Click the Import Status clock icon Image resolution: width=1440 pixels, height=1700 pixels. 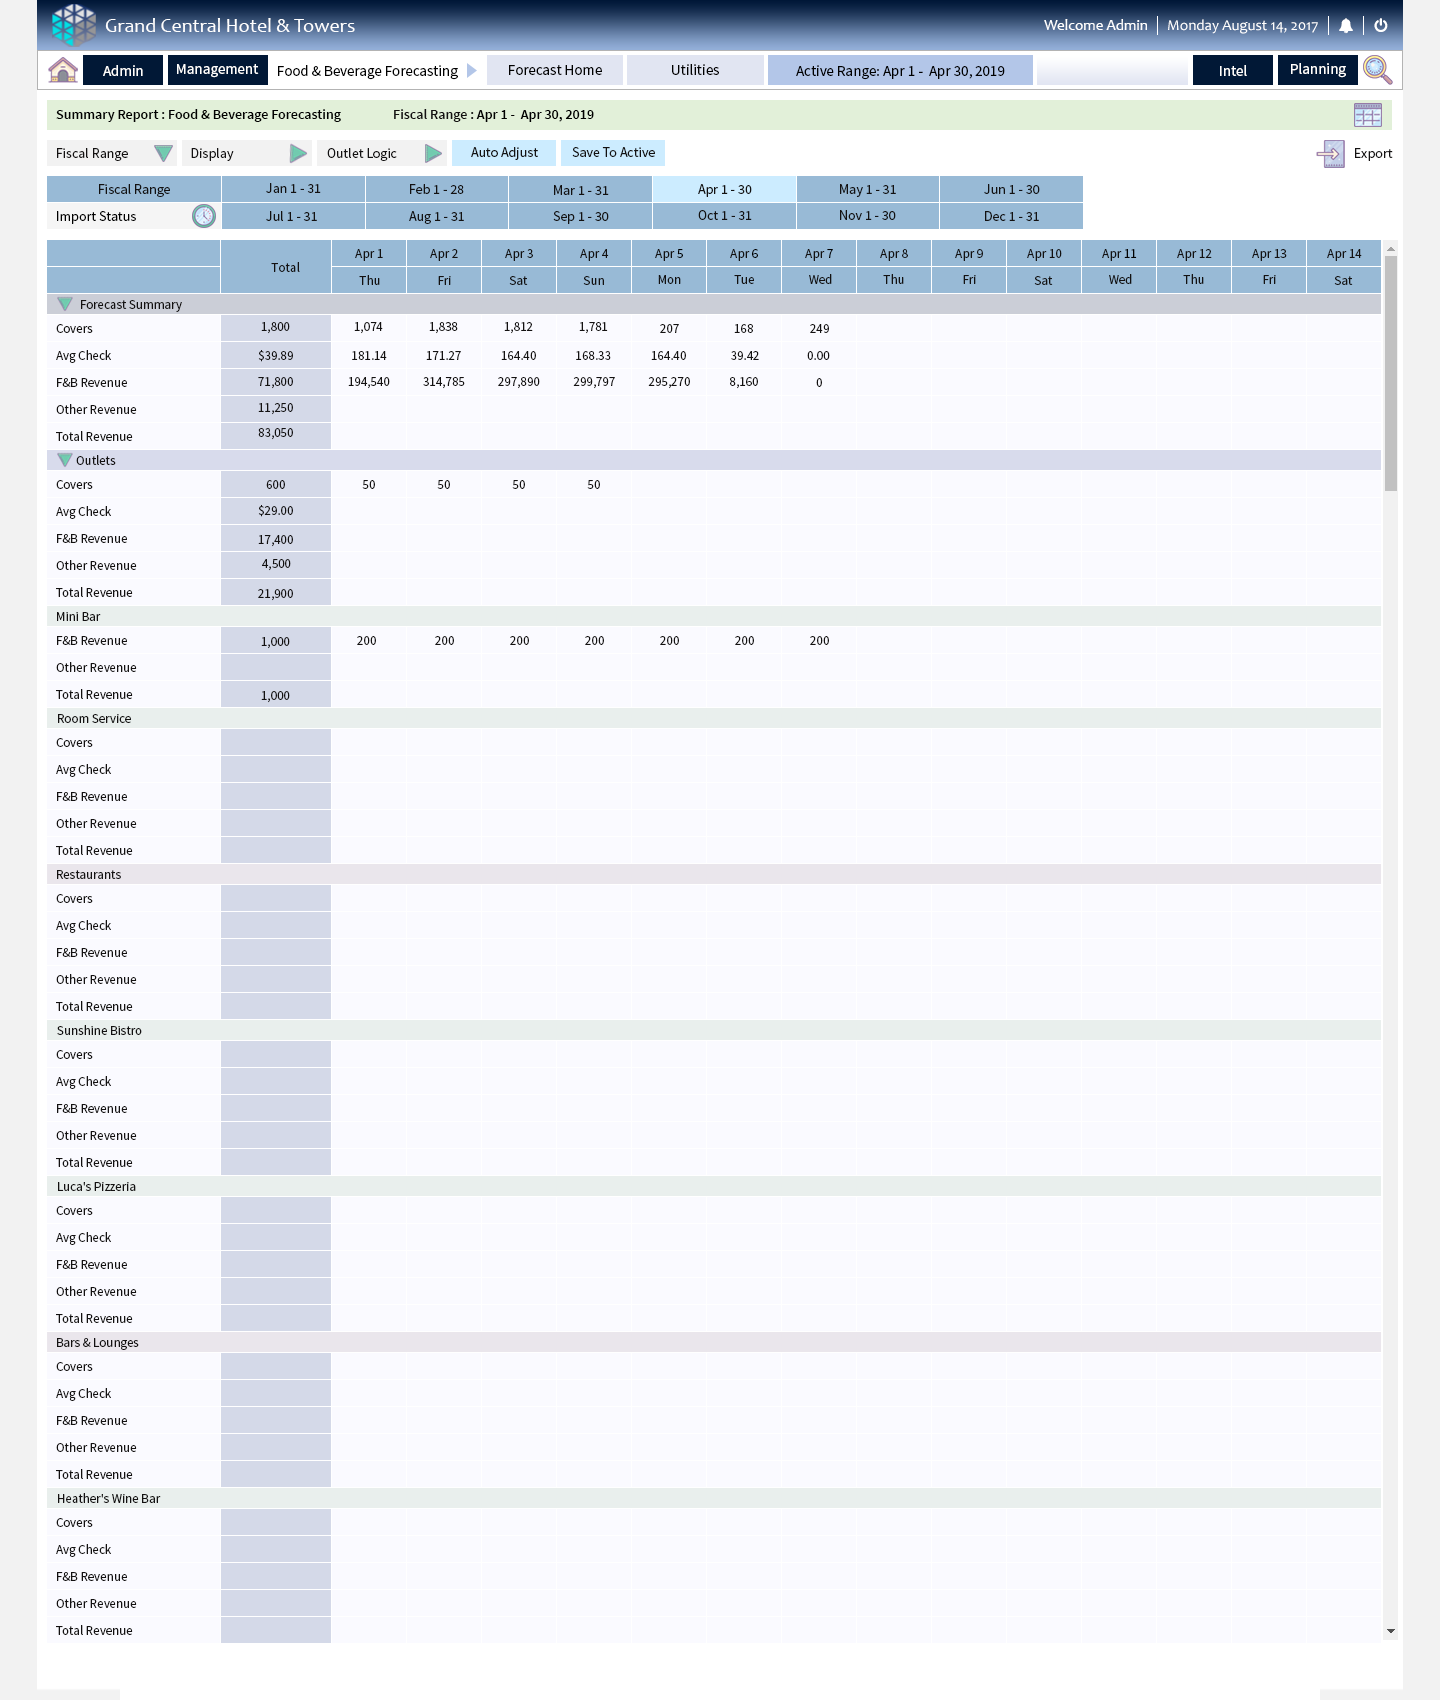pyautogui.click(x=204, y=216)
